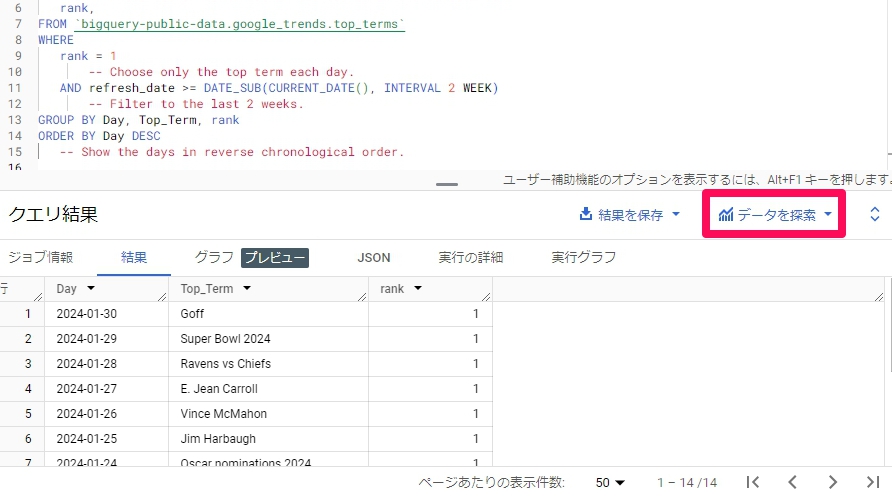The image size is (892, 497).
Task: Click the results vertical scrollbar
Action: (x=889, y=324)
